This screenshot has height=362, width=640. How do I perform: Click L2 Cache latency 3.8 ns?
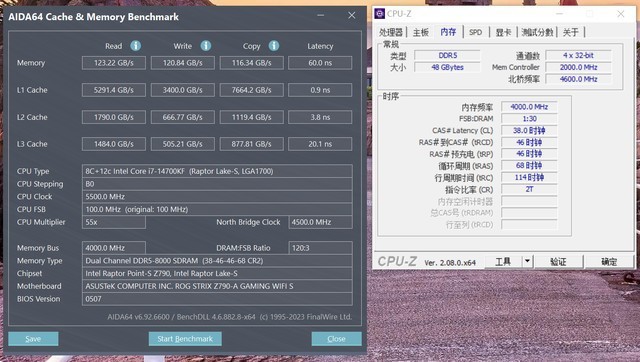pos(320,117)
